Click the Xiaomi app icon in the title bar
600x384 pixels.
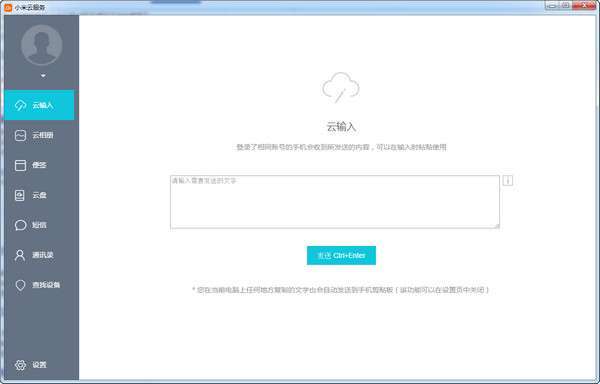pos(8,7)
